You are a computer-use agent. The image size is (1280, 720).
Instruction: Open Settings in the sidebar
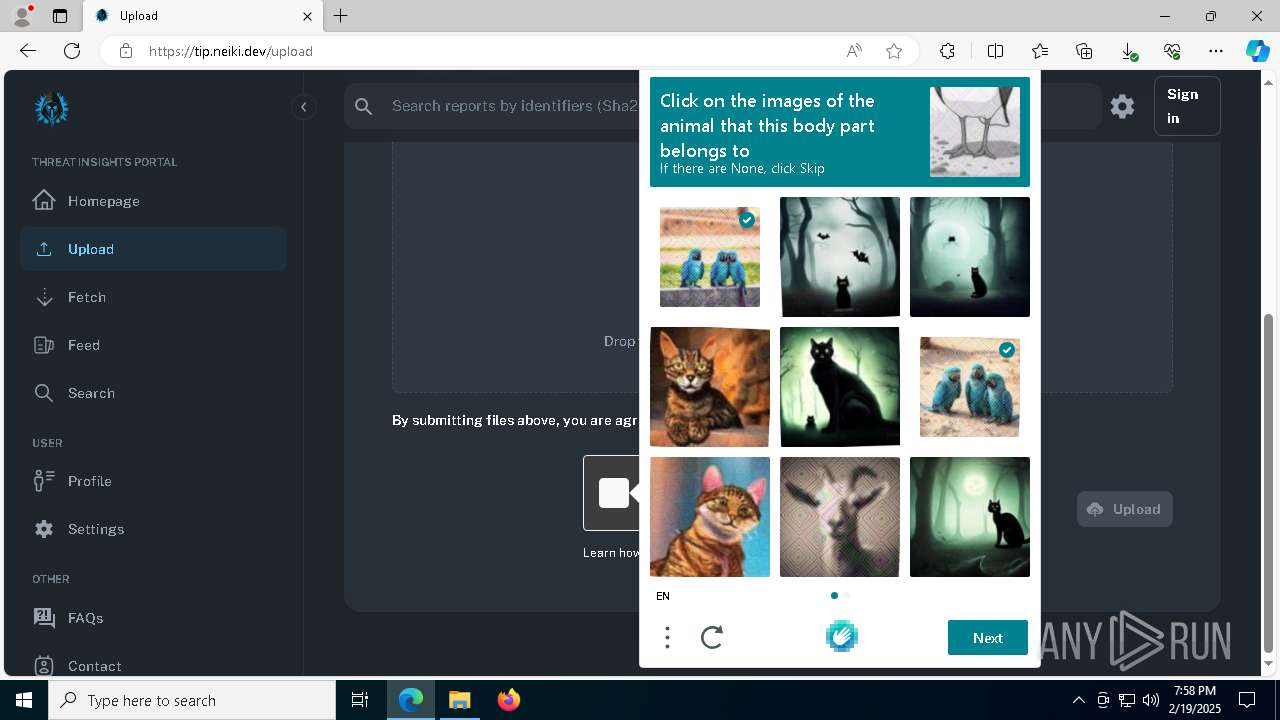coord(153,529)
